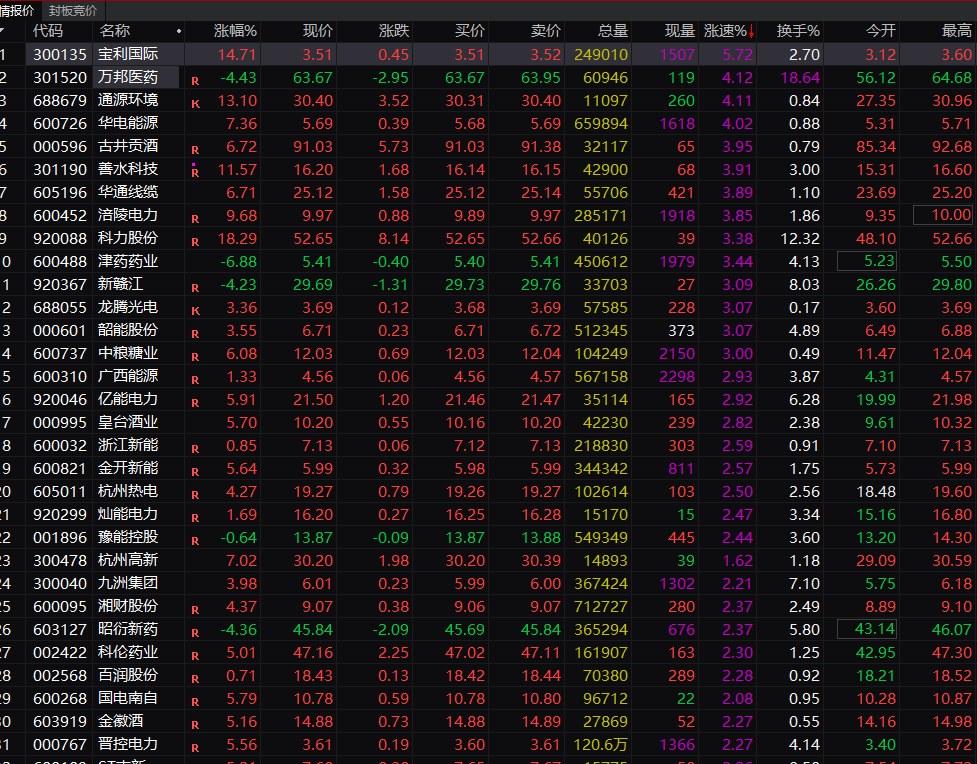Click the R marker beside 湘财股份
The image size is (977, 764).
195,610
